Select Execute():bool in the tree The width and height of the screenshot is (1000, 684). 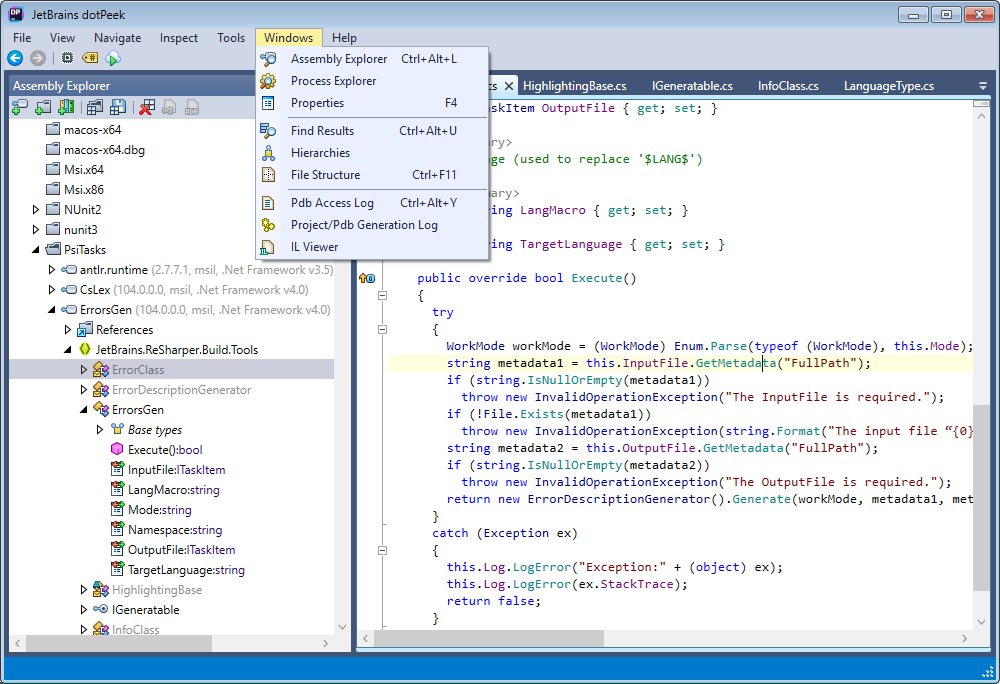tap(164, 450)
